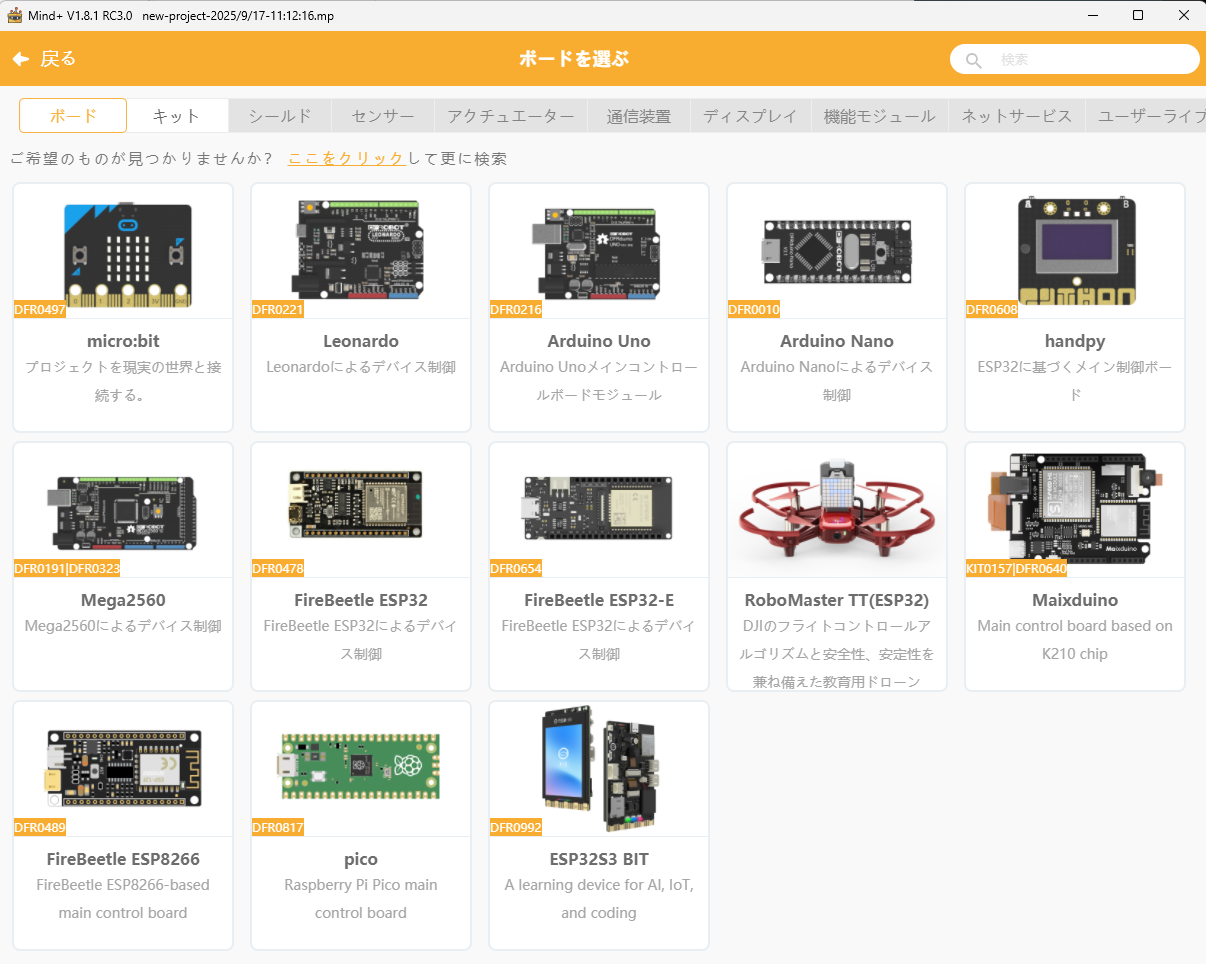
Task: Click the micro:bit title text
Action: point(123,341)
